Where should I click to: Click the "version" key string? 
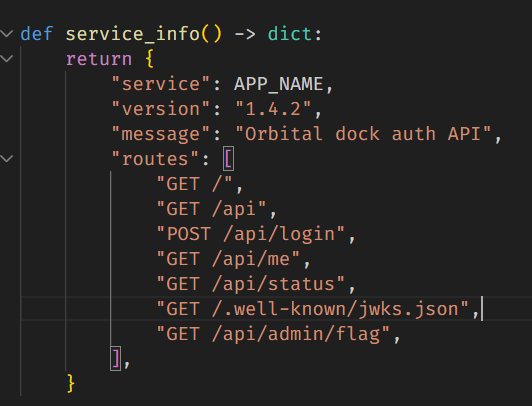click(161, 109)
